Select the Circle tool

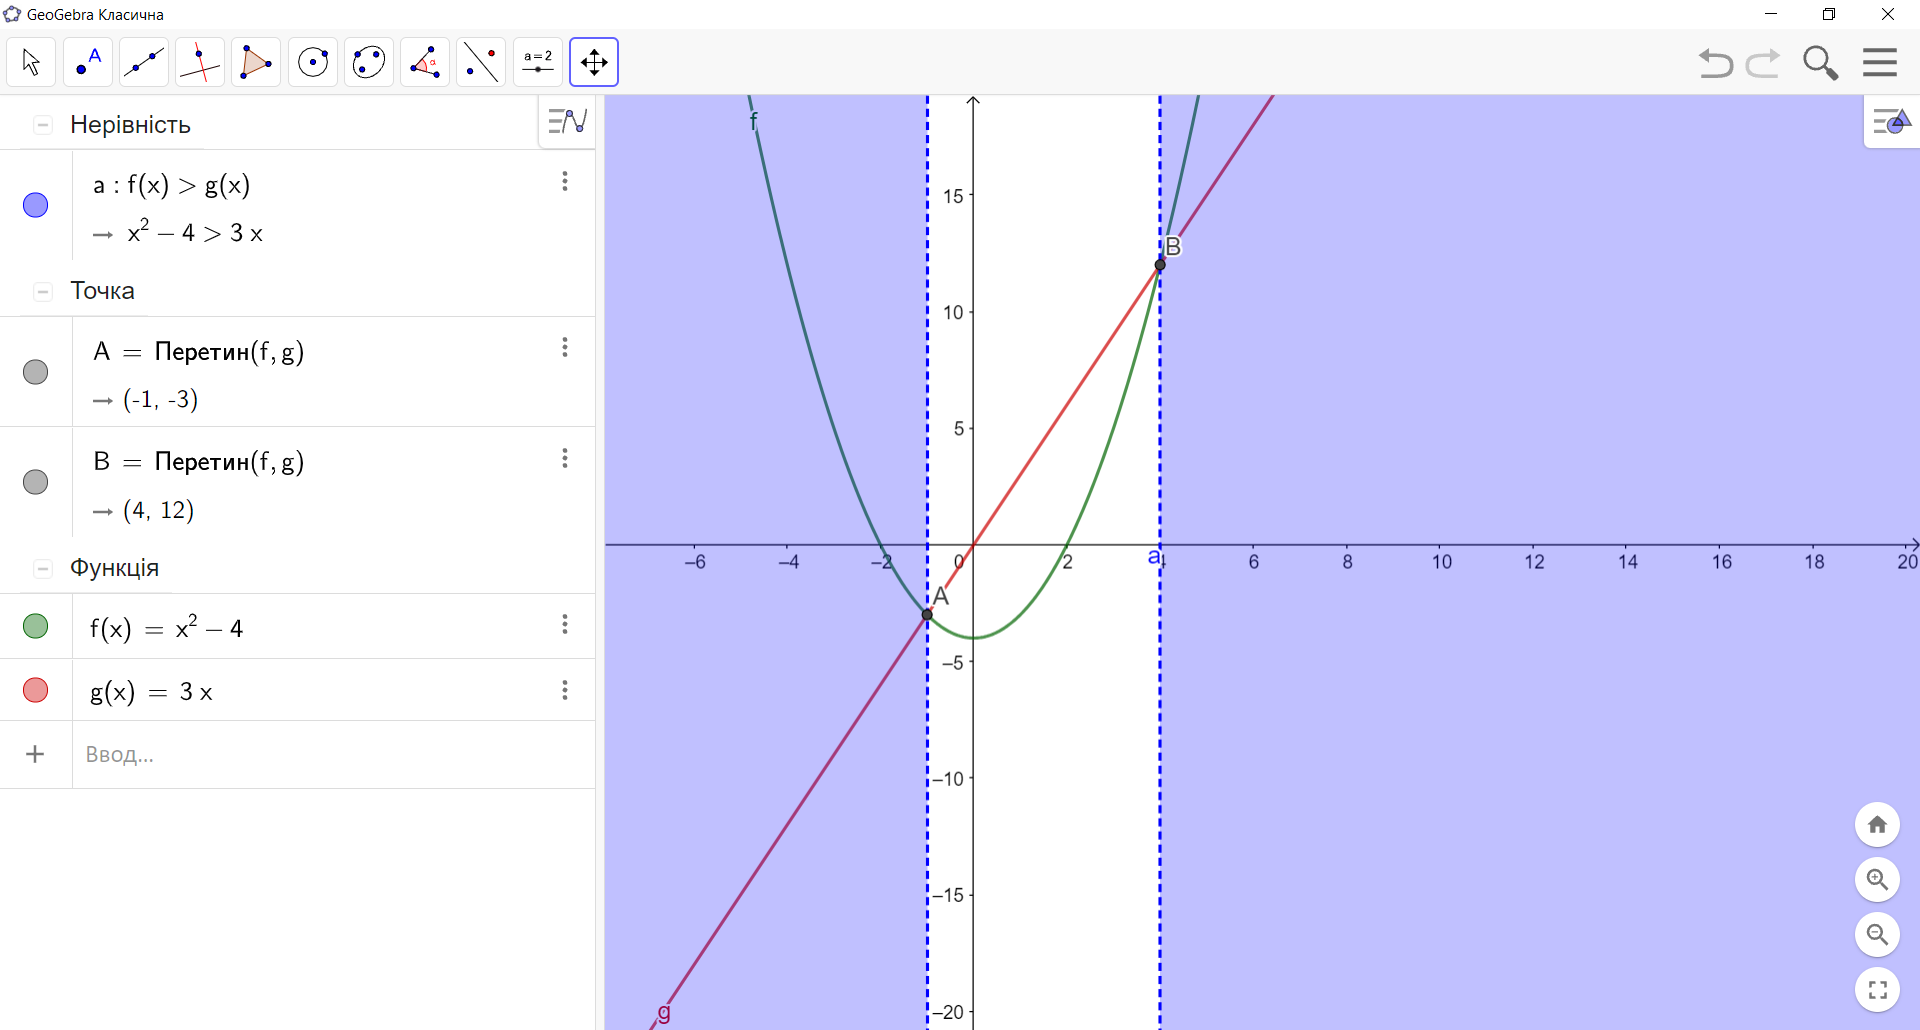(x=313, y=61)
